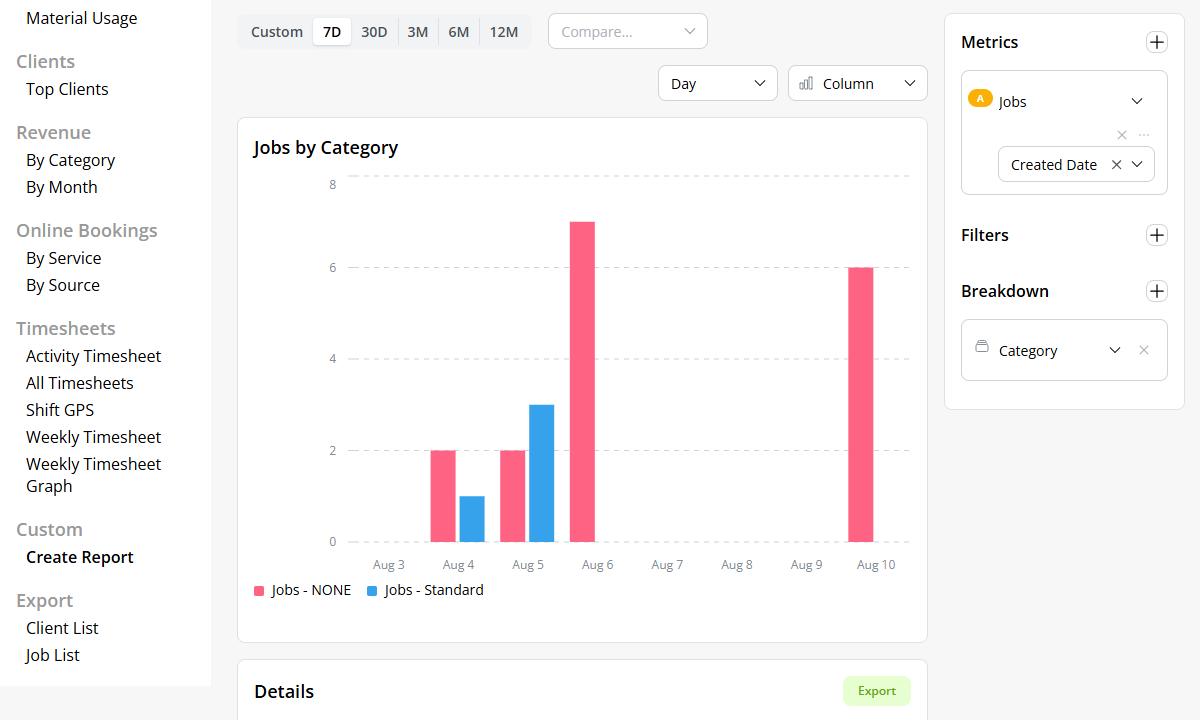Open the Jobs metric more options ellipsis
The image size is (1200, 720).
(1144, 135)
